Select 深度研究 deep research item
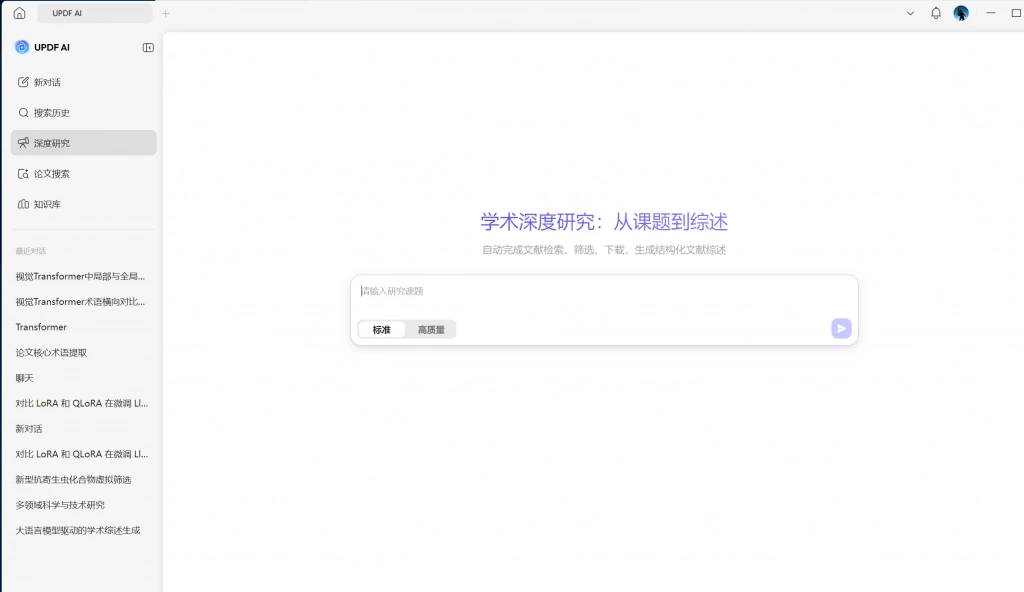The image size is (1024, 592). pyautogui.click(x=84, y=142)
